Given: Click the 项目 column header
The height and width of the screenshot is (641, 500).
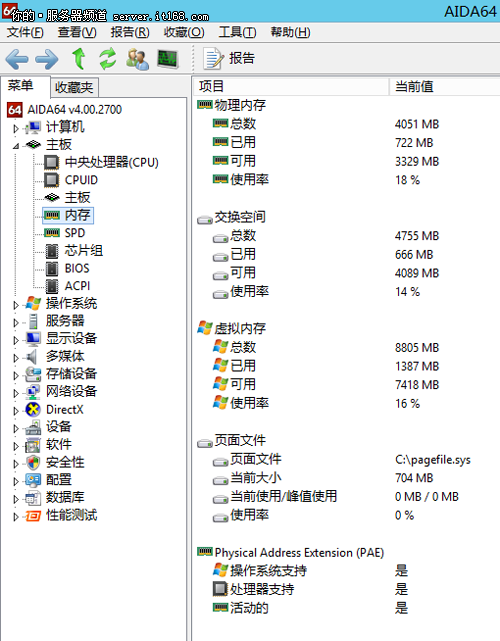Looking at the screenshot, I should pyautogui.click(x=291, y=86).
